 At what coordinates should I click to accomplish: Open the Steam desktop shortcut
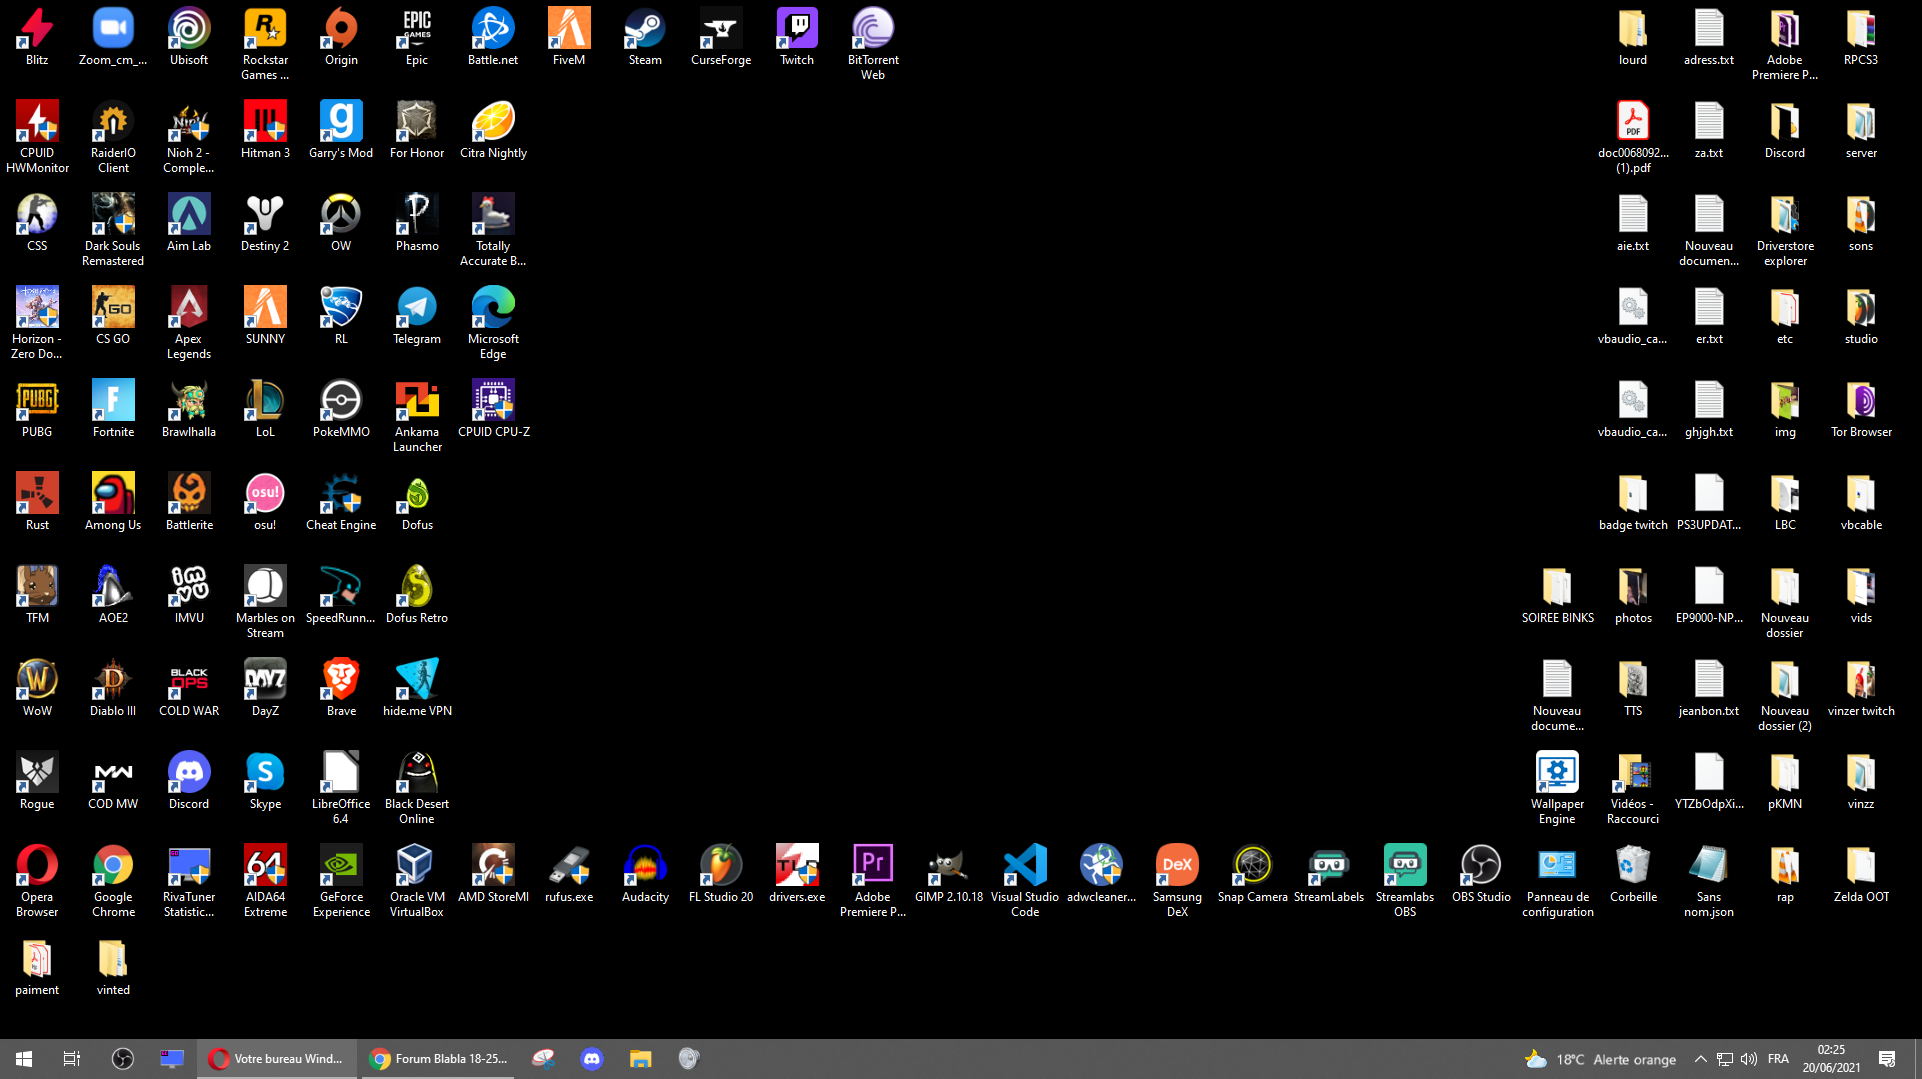click(645, 38)
